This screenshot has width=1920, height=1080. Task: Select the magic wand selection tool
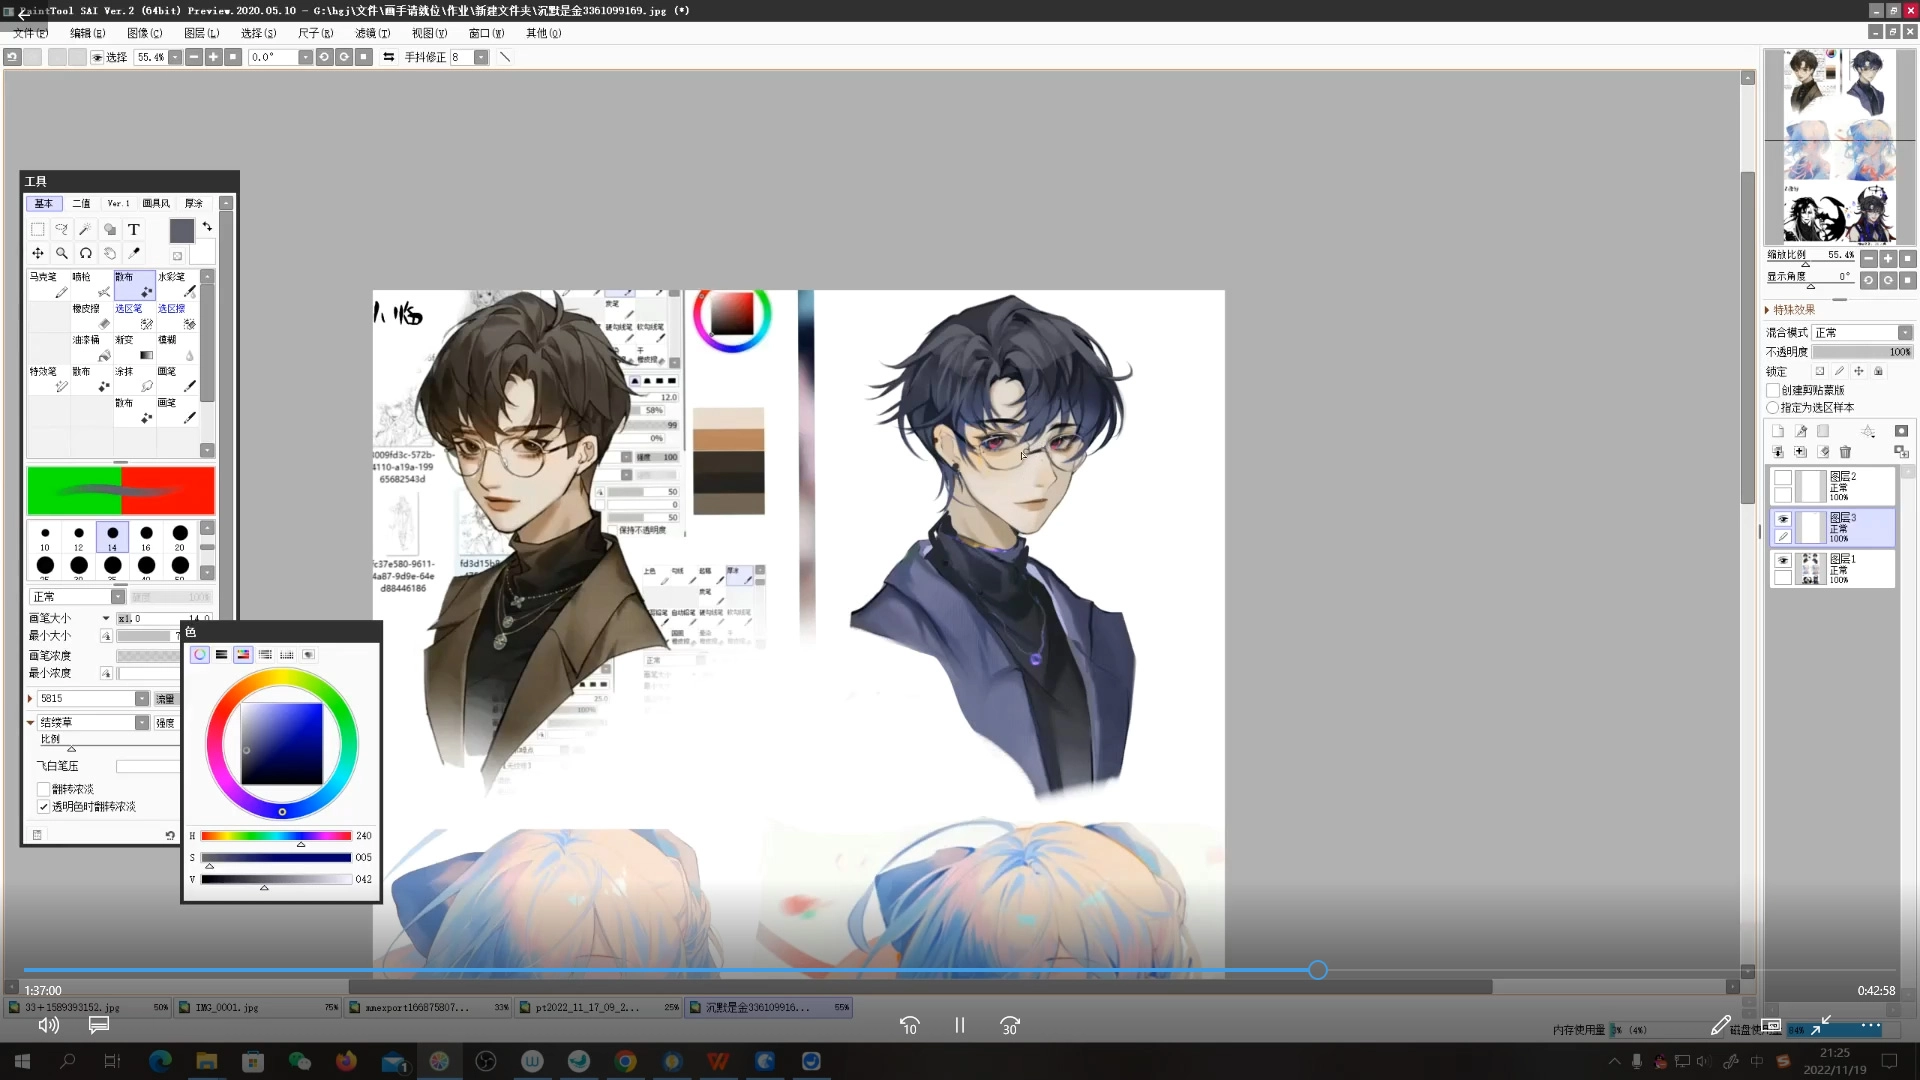click(85, 229)
